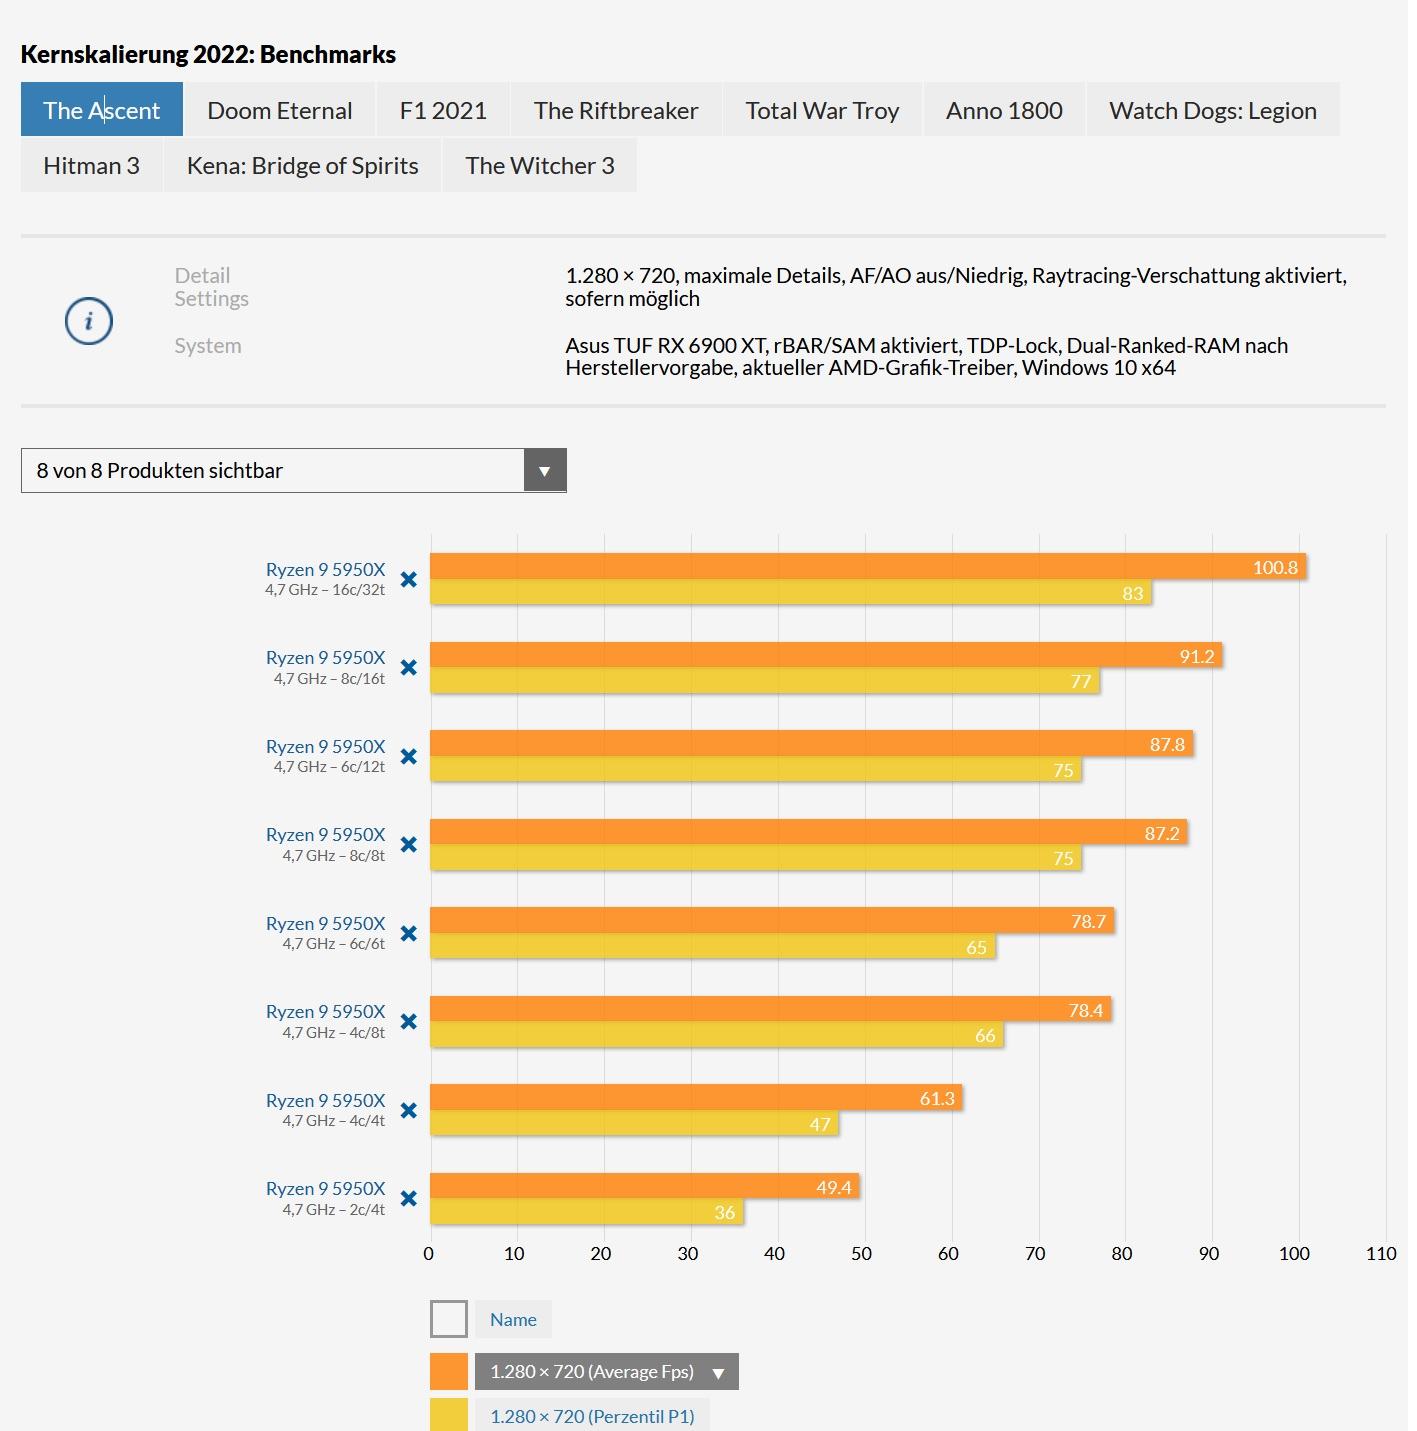Toggle the yellow Perzentil P1 series box
The height and width of the screenshot is (1431, 1417).
coord(449,1415)
